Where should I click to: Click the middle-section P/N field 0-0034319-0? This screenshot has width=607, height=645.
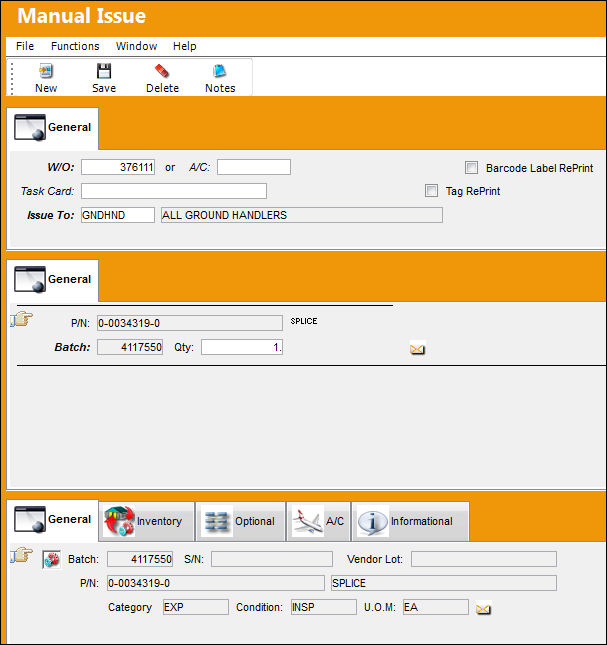click(x=190, y=323)
